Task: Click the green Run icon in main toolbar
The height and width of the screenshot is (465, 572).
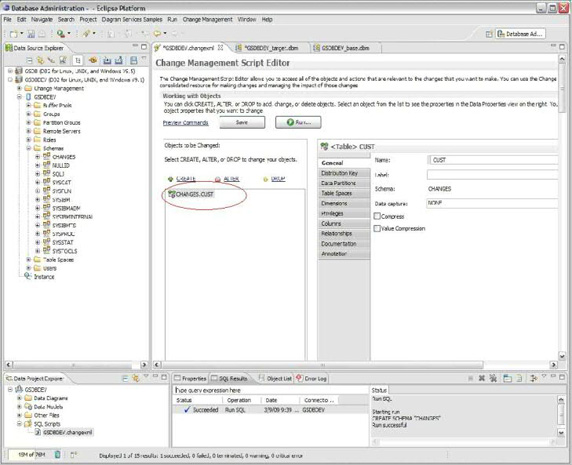Action: (61, 34)
